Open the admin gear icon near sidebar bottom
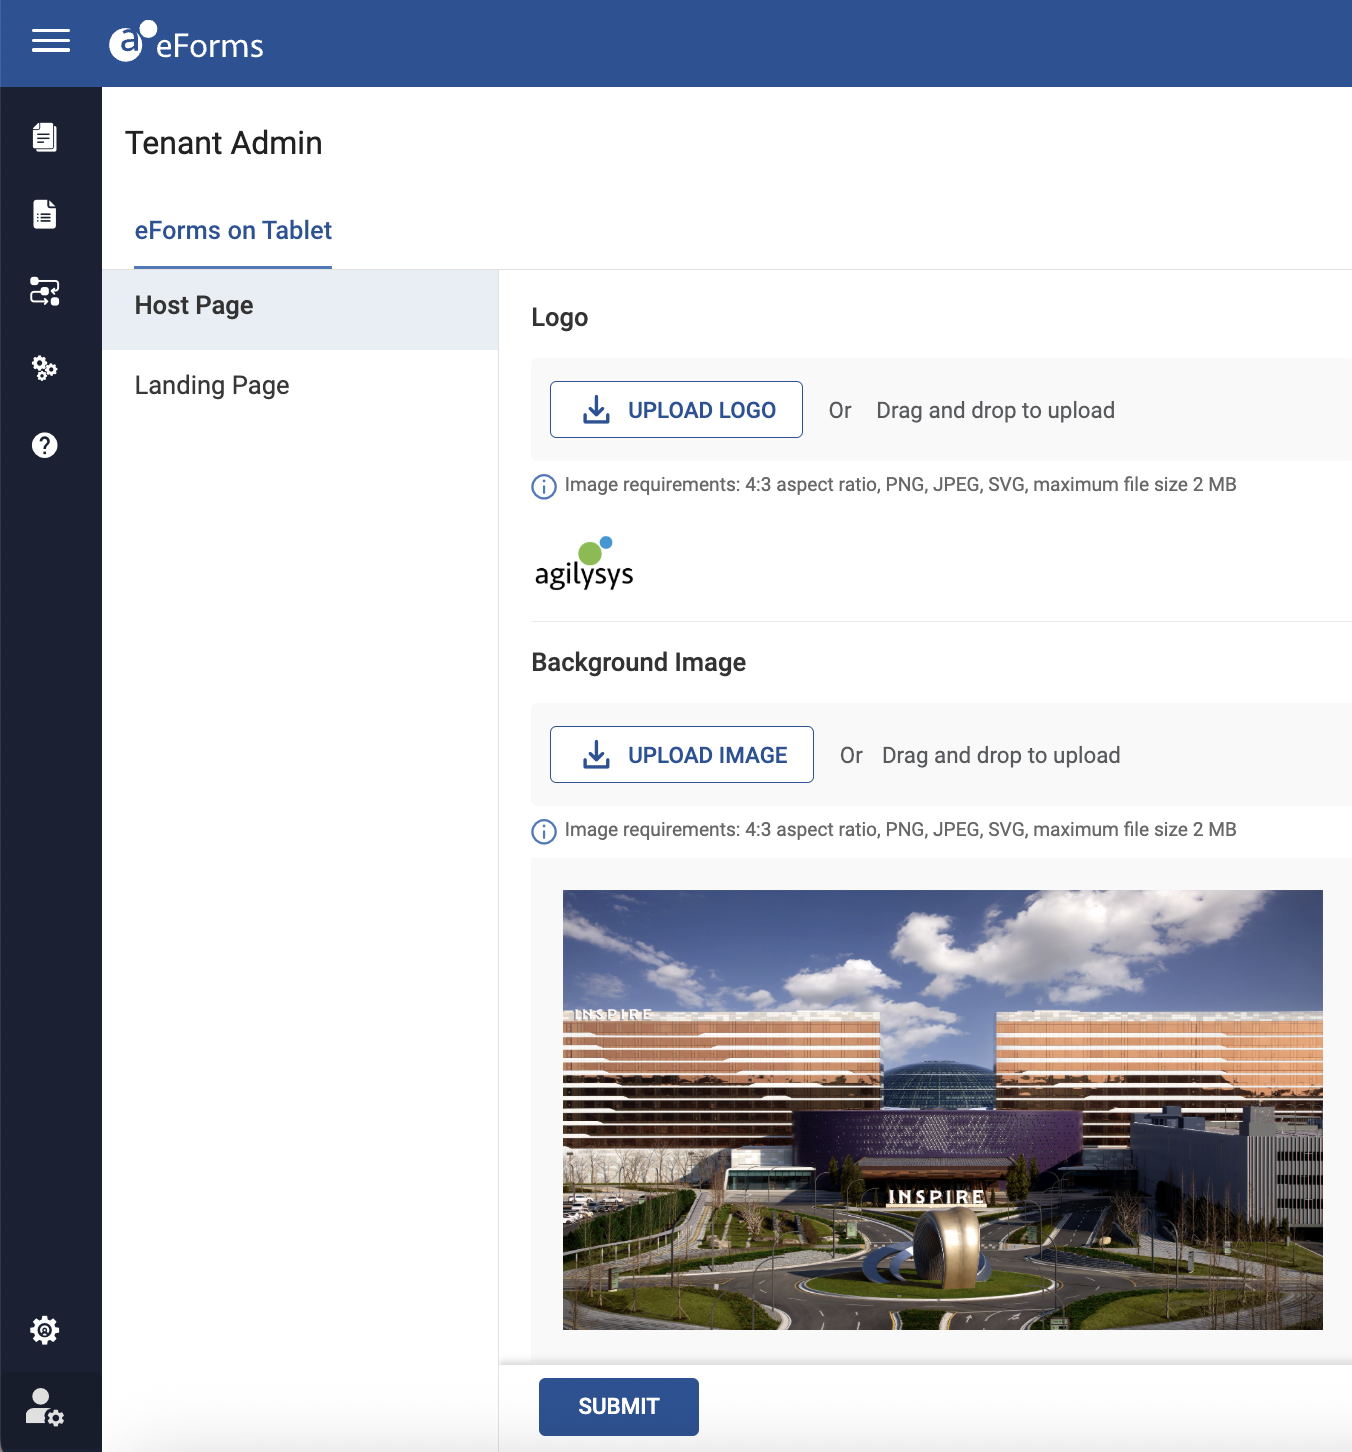 [45, 1330]
